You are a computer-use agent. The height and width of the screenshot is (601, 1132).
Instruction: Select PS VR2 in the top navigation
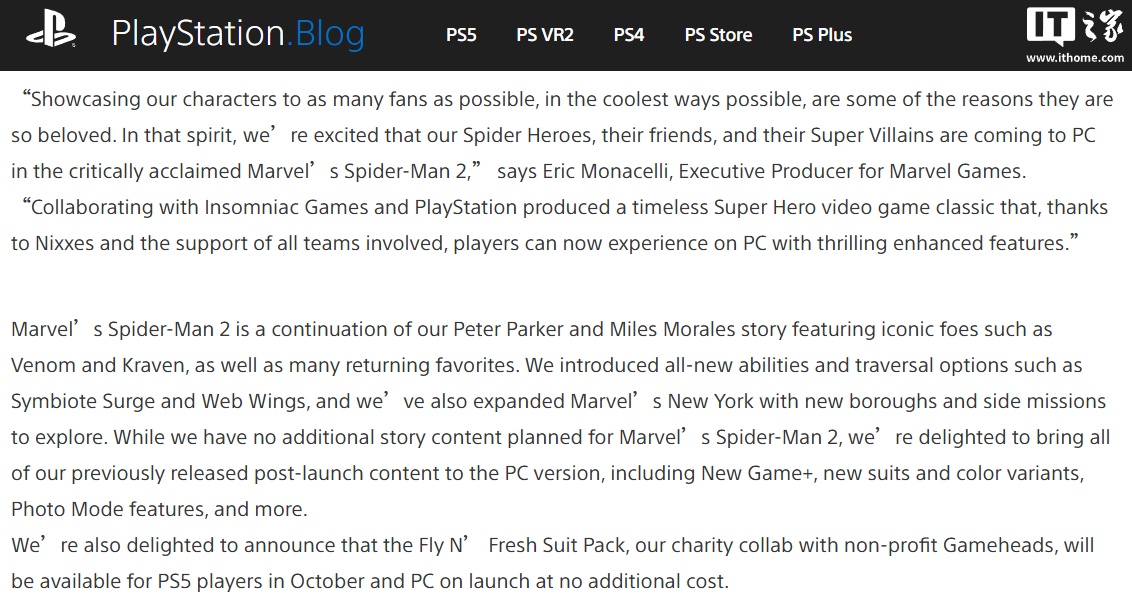545,35
